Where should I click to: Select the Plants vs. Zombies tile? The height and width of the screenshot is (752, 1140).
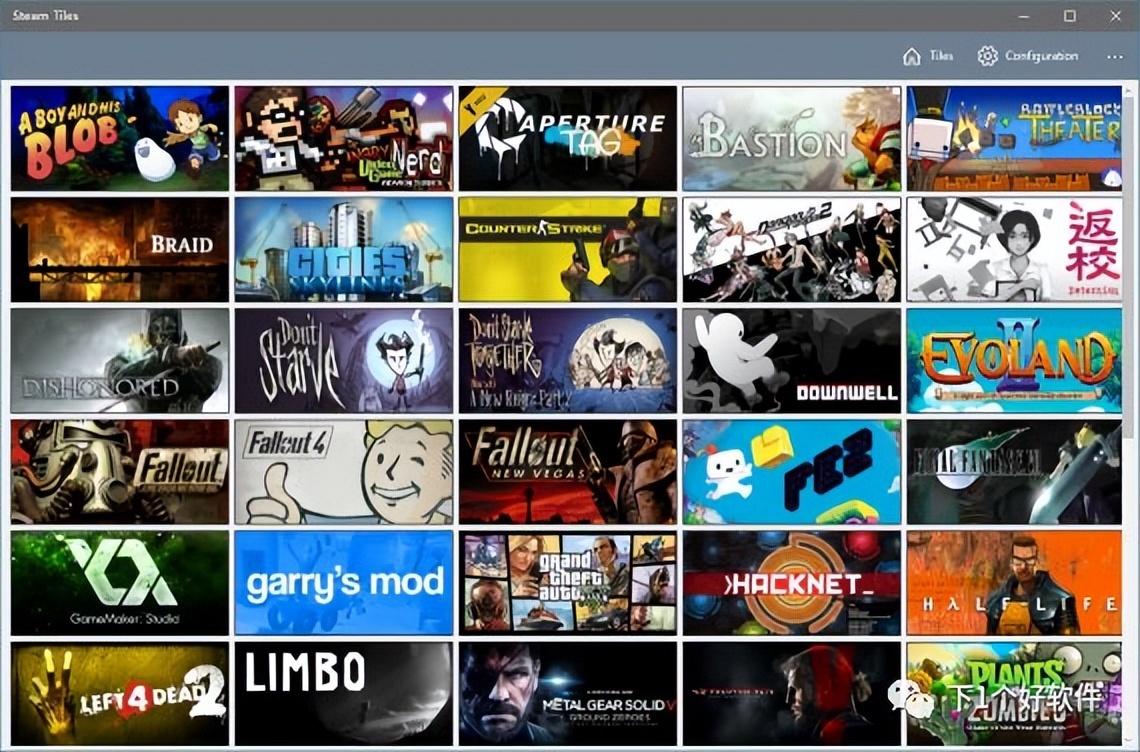pos(1014,694)
